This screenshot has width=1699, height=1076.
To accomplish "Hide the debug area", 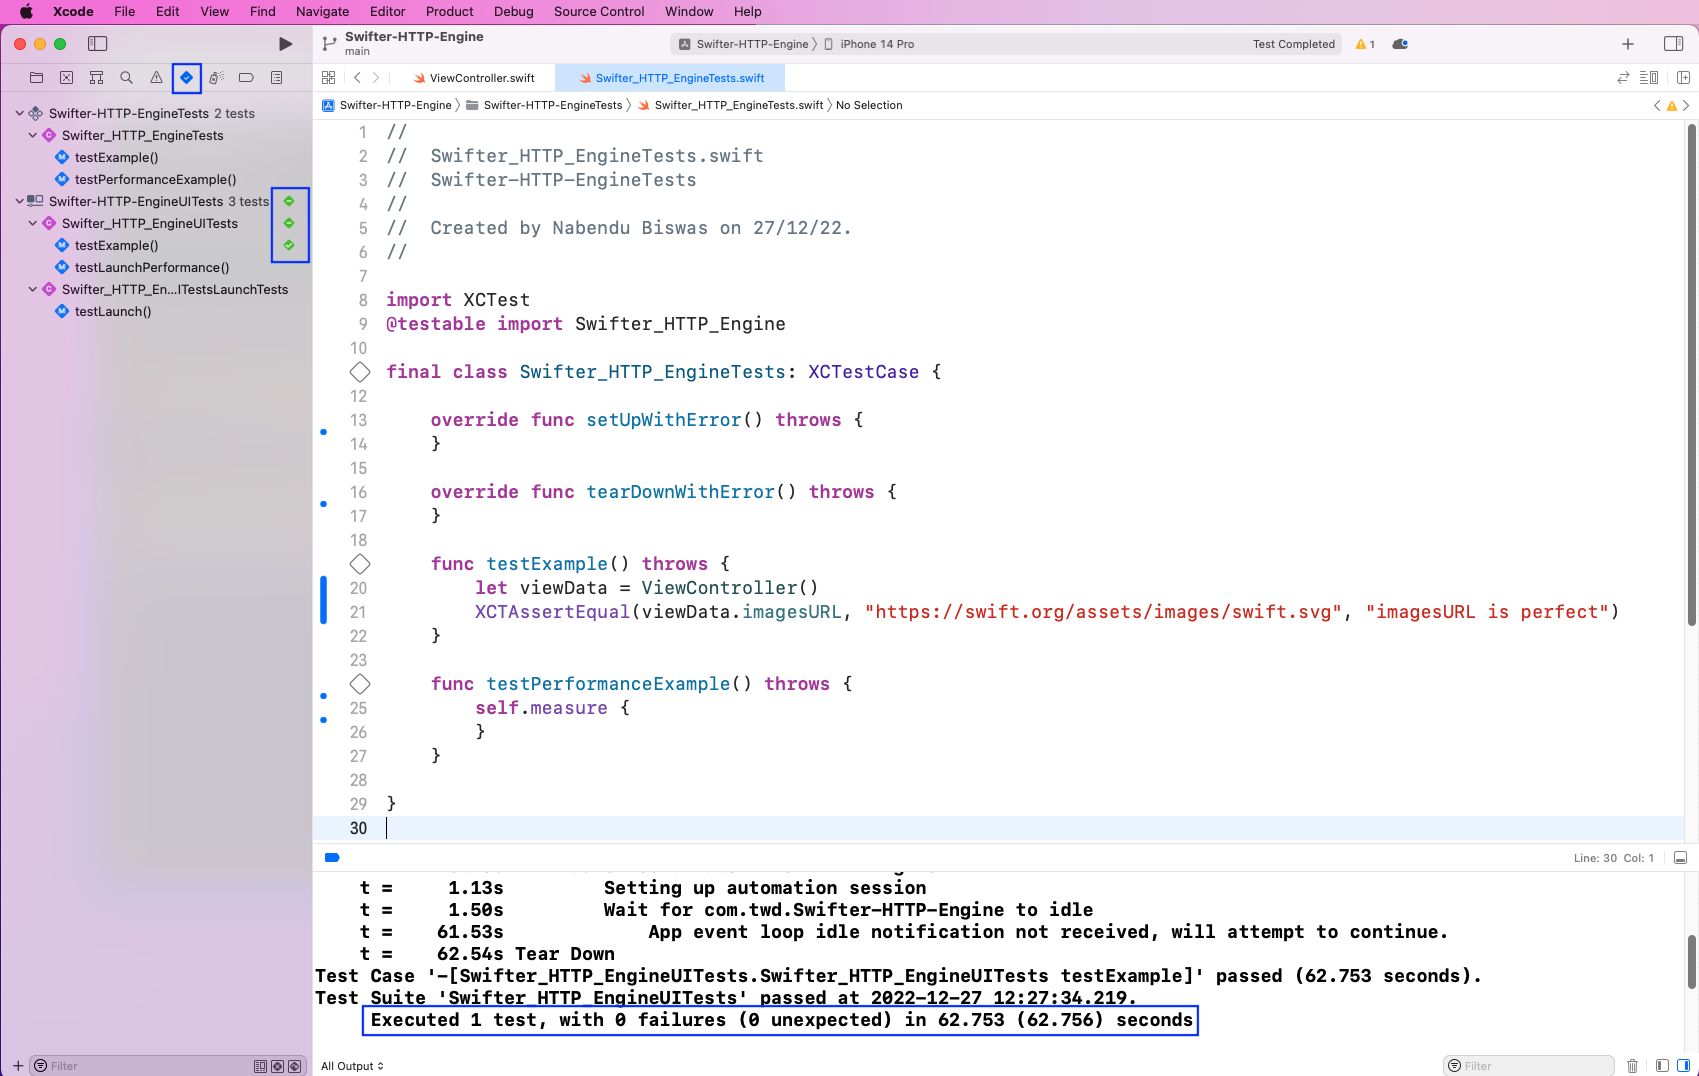I will click(x=1680, y=858).
